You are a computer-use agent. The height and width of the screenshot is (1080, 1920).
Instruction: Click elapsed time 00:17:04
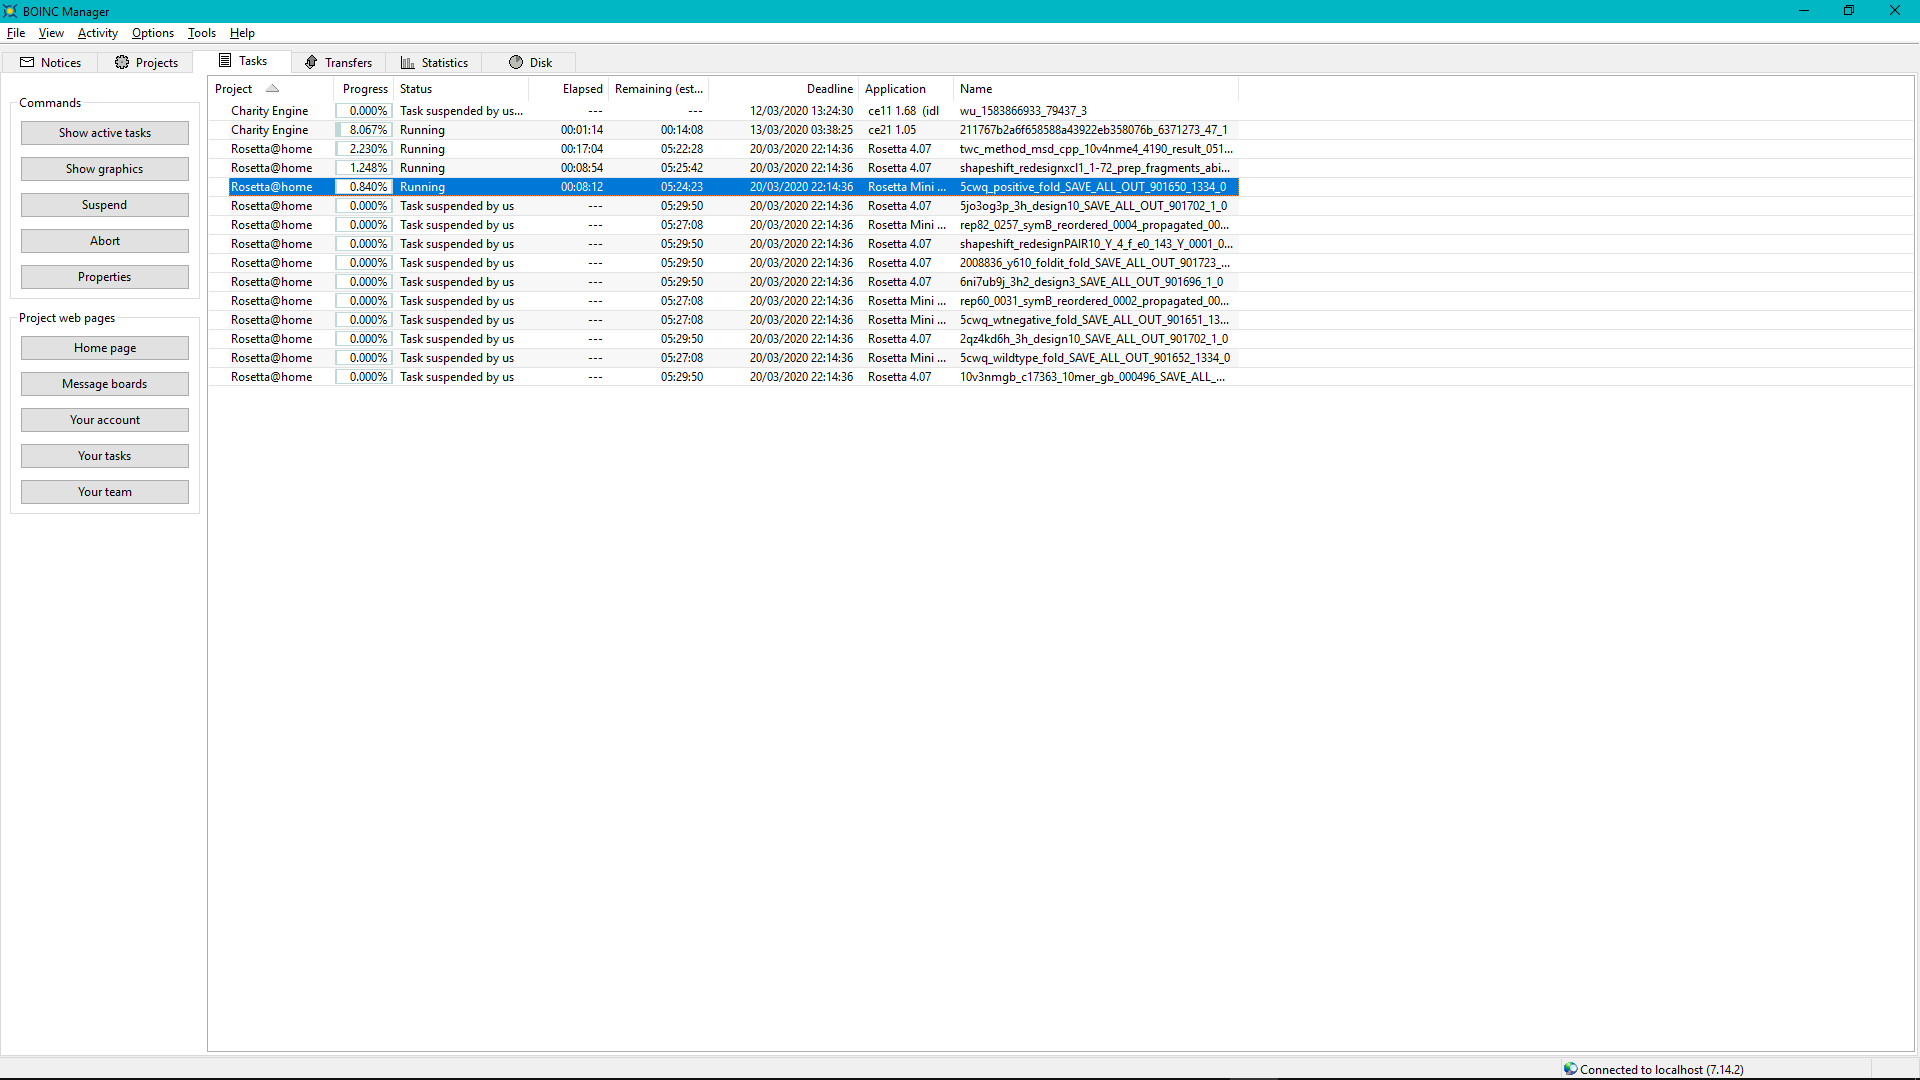pyautogui.click(x=581, y=149)
